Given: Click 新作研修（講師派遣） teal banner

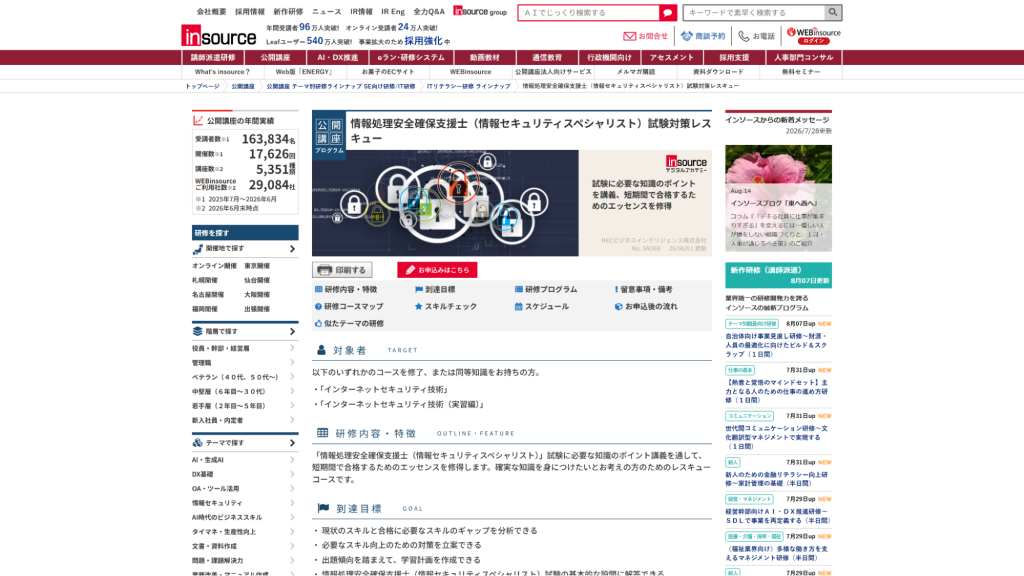Looking at the screenshot, I should [x=778, y=275].
